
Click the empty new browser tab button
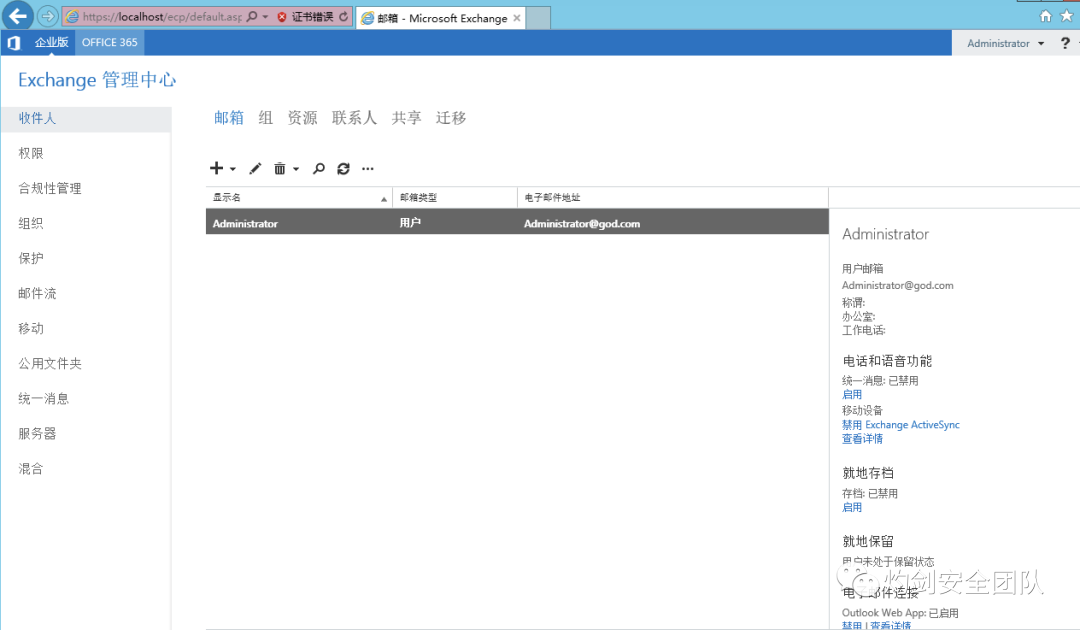click(x=539, y=18)
